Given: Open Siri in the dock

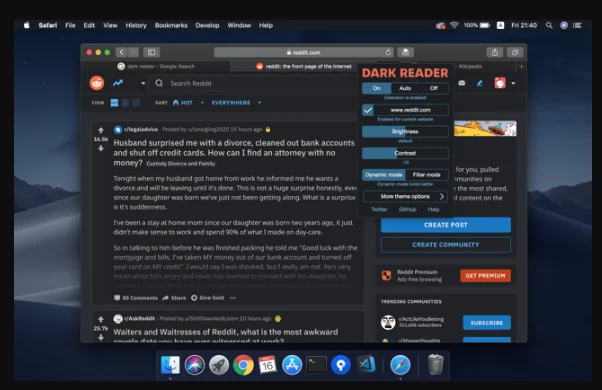Looking at the screenshot, I should pos(195,365).
